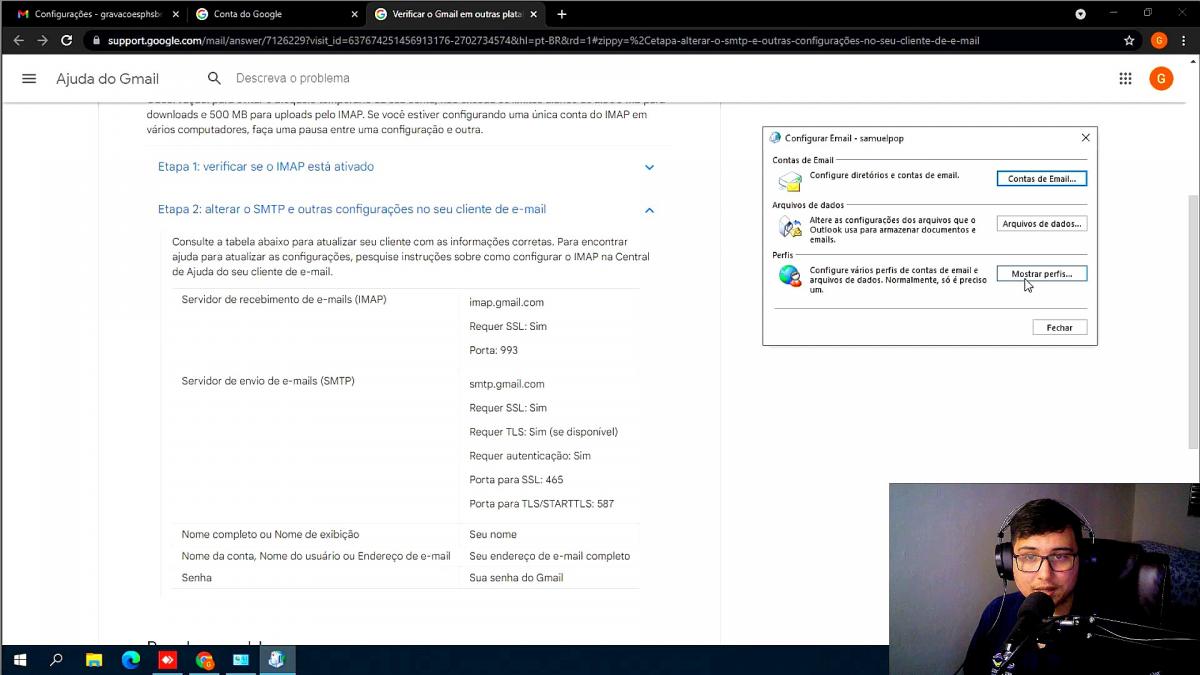Expand Etapa 1 chevron

649,167
